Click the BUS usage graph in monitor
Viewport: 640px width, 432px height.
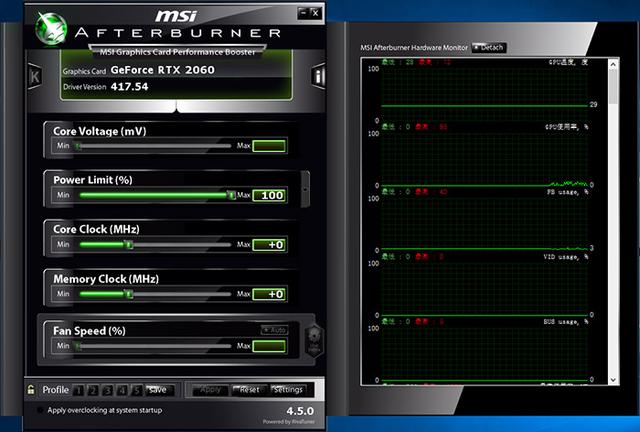coord(484,352)
